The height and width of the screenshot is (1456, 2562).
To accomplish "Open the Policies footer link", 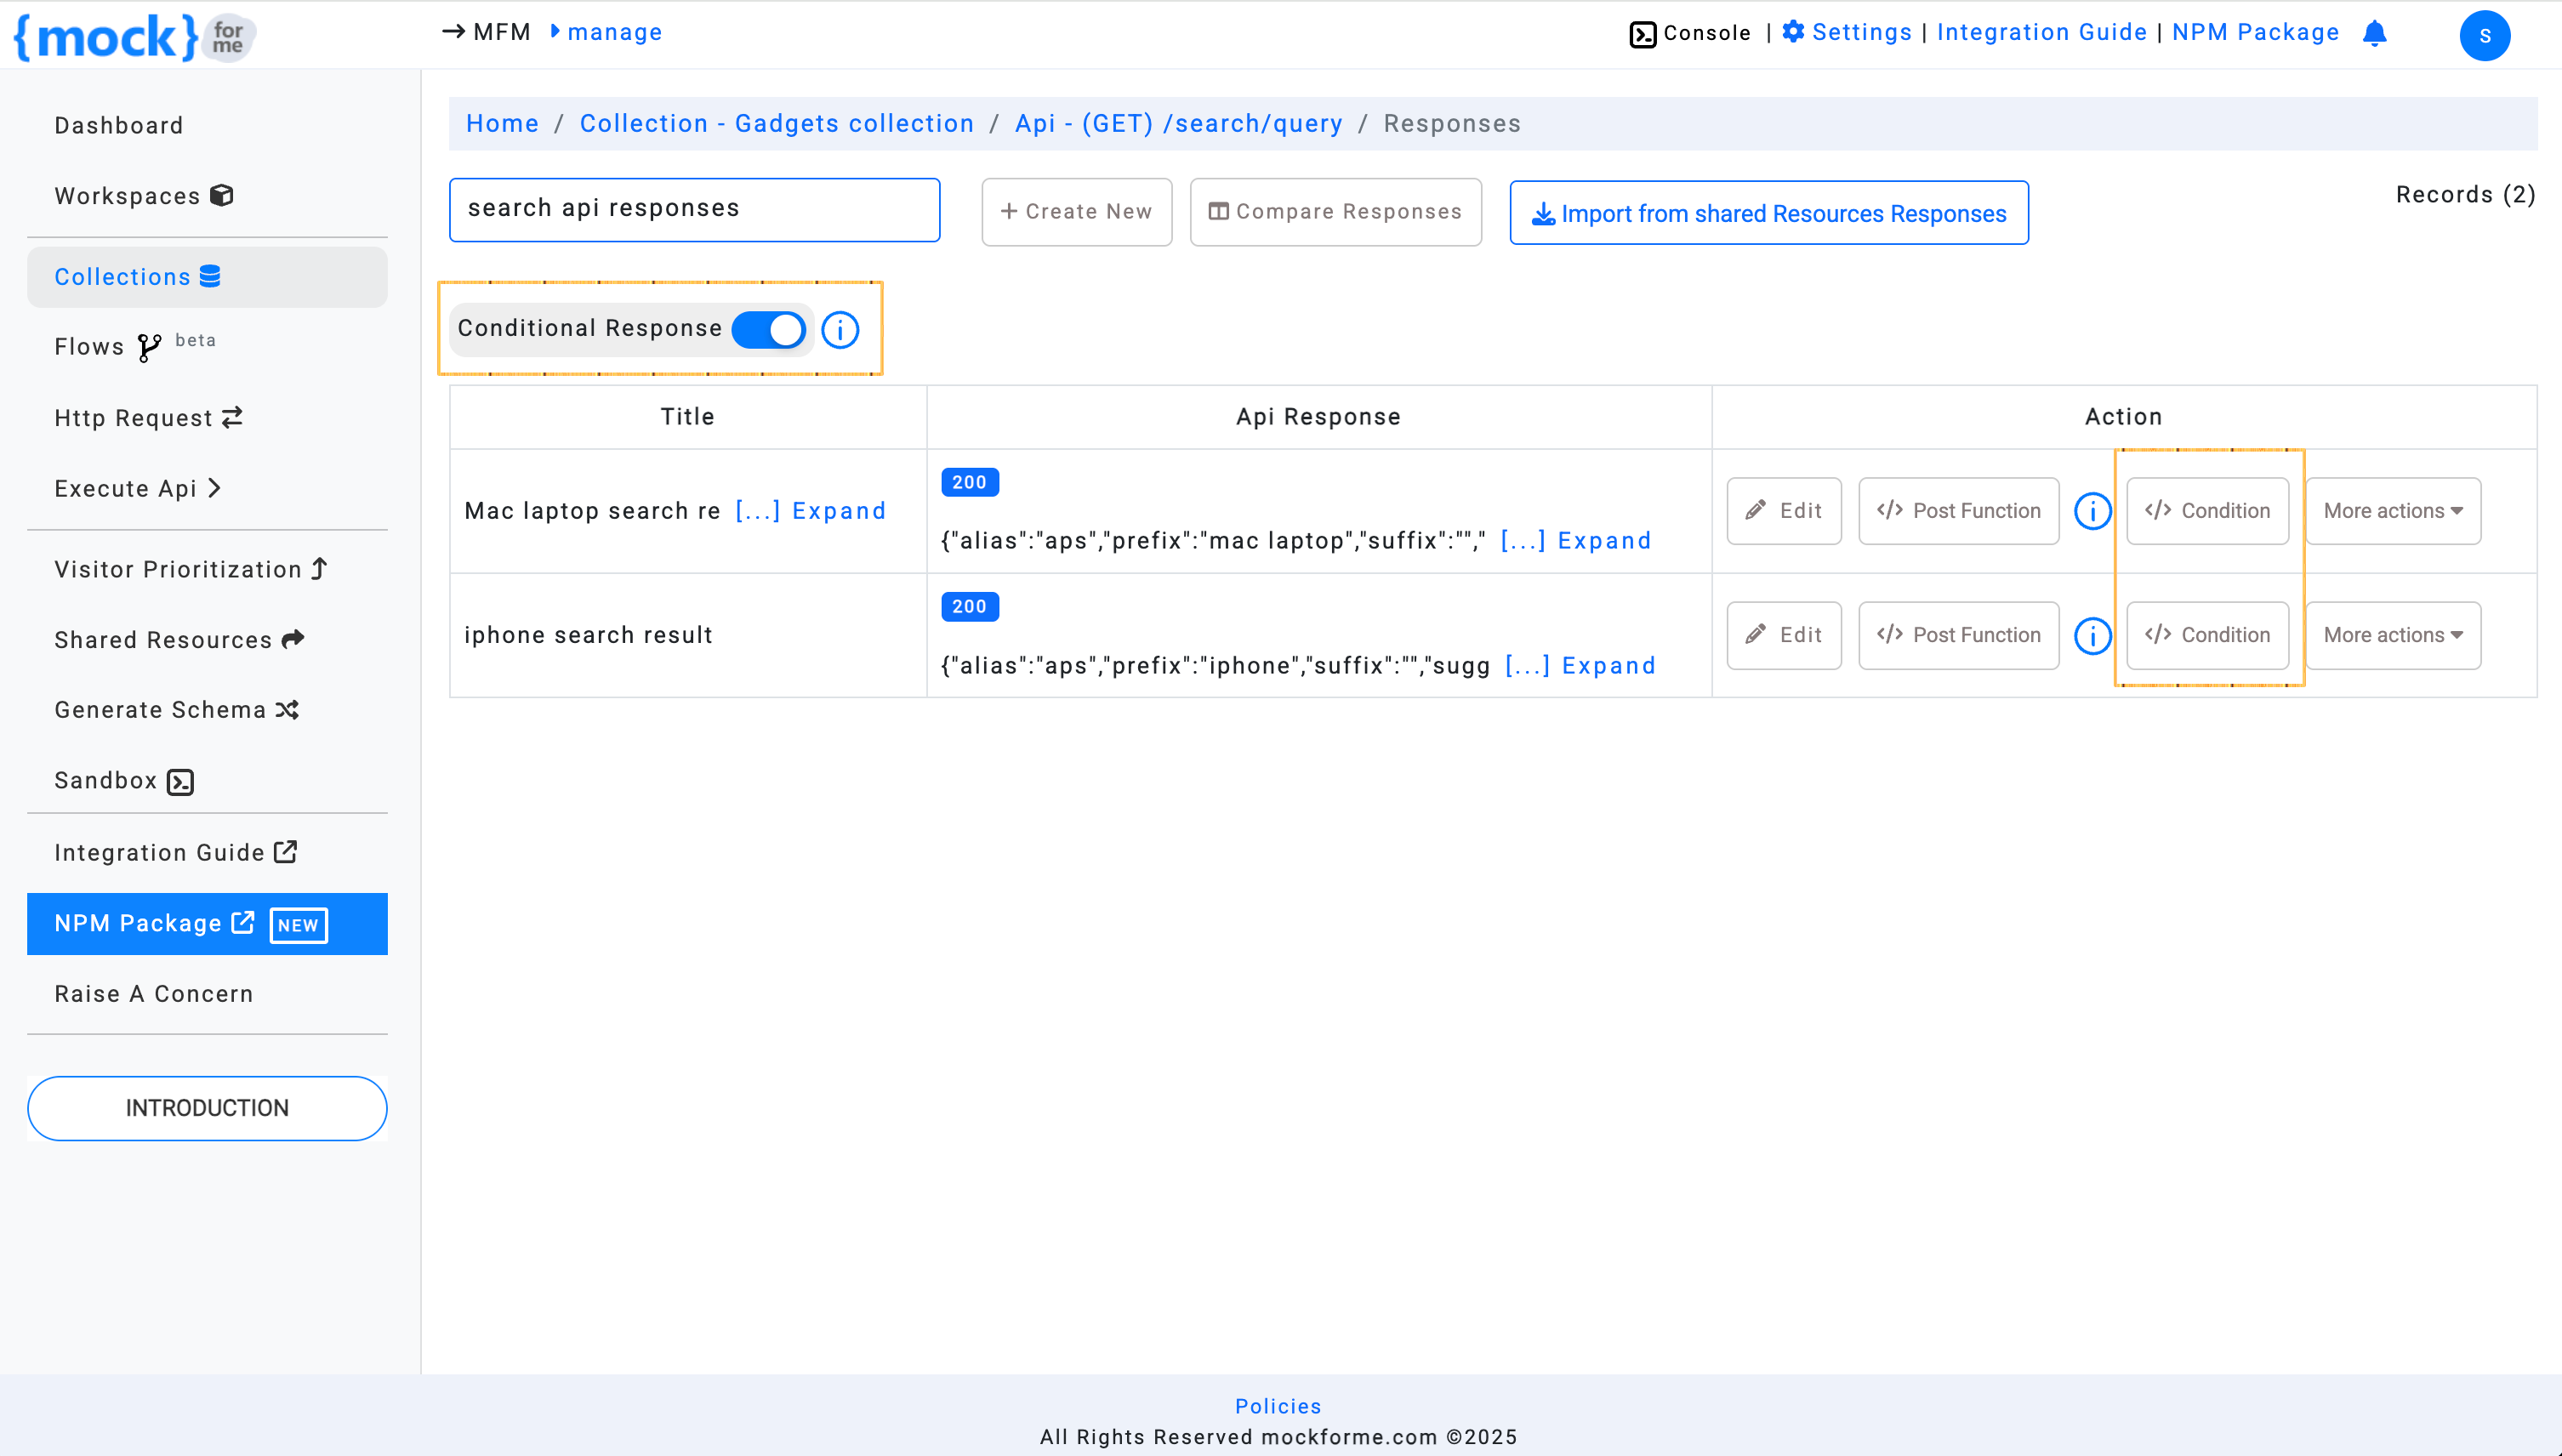I will (1278, 1406).
